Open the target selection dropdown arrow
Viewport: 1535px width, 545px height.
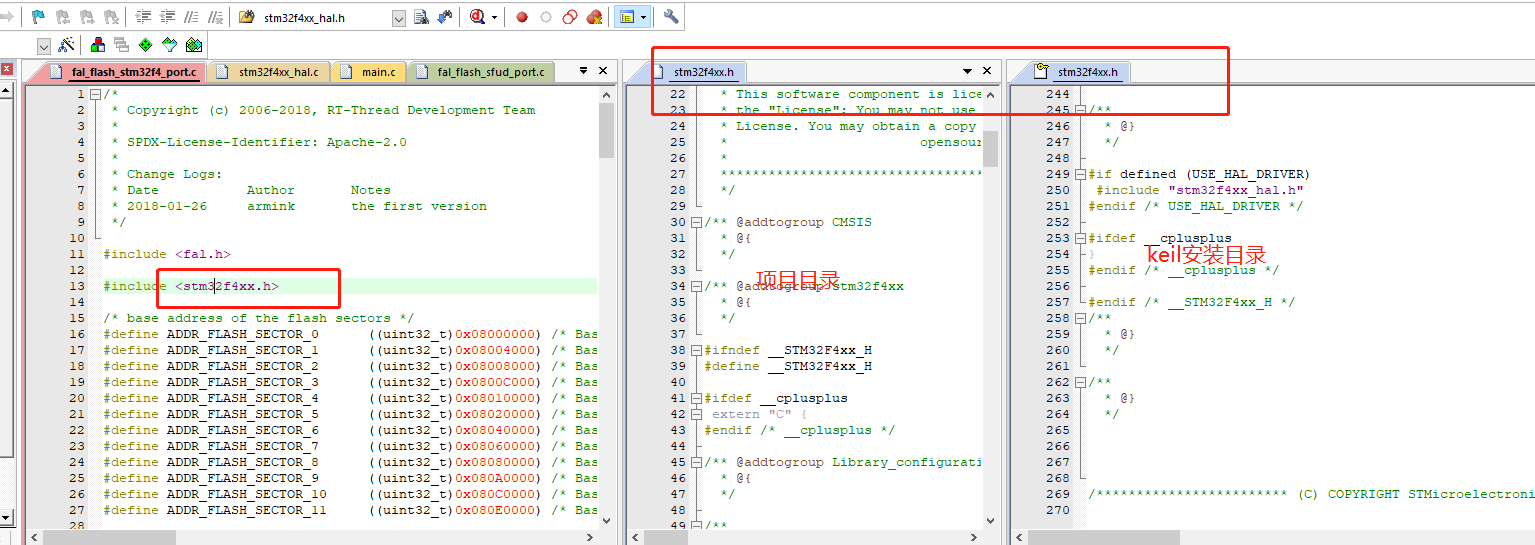tap(44, 46)
